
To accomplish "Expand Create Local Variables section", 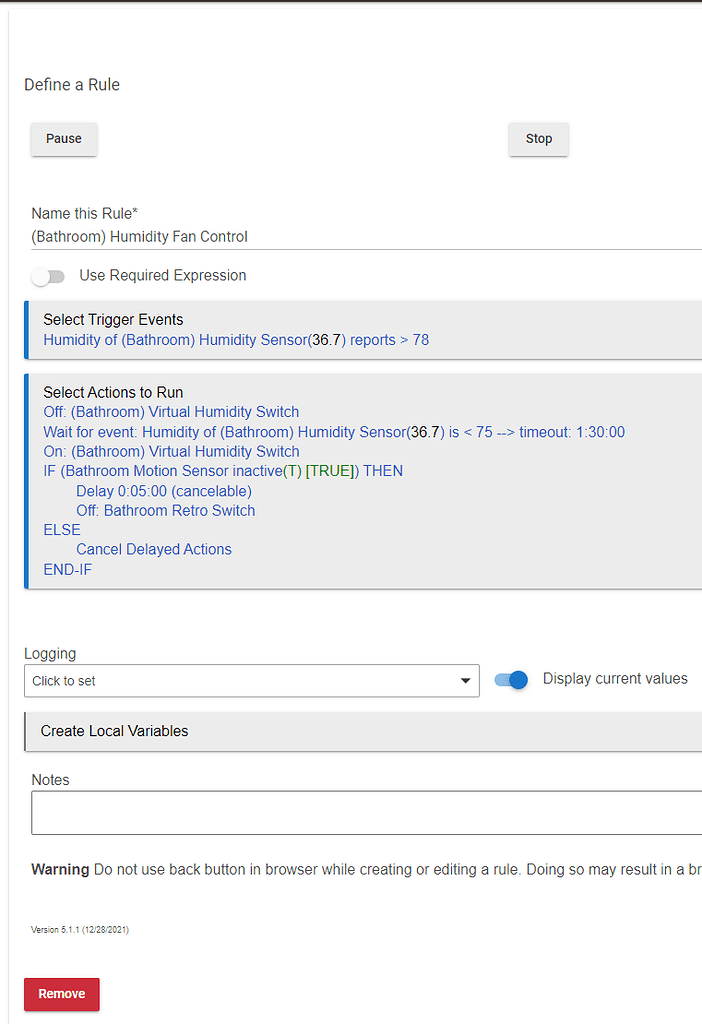I will click(114, 731).
